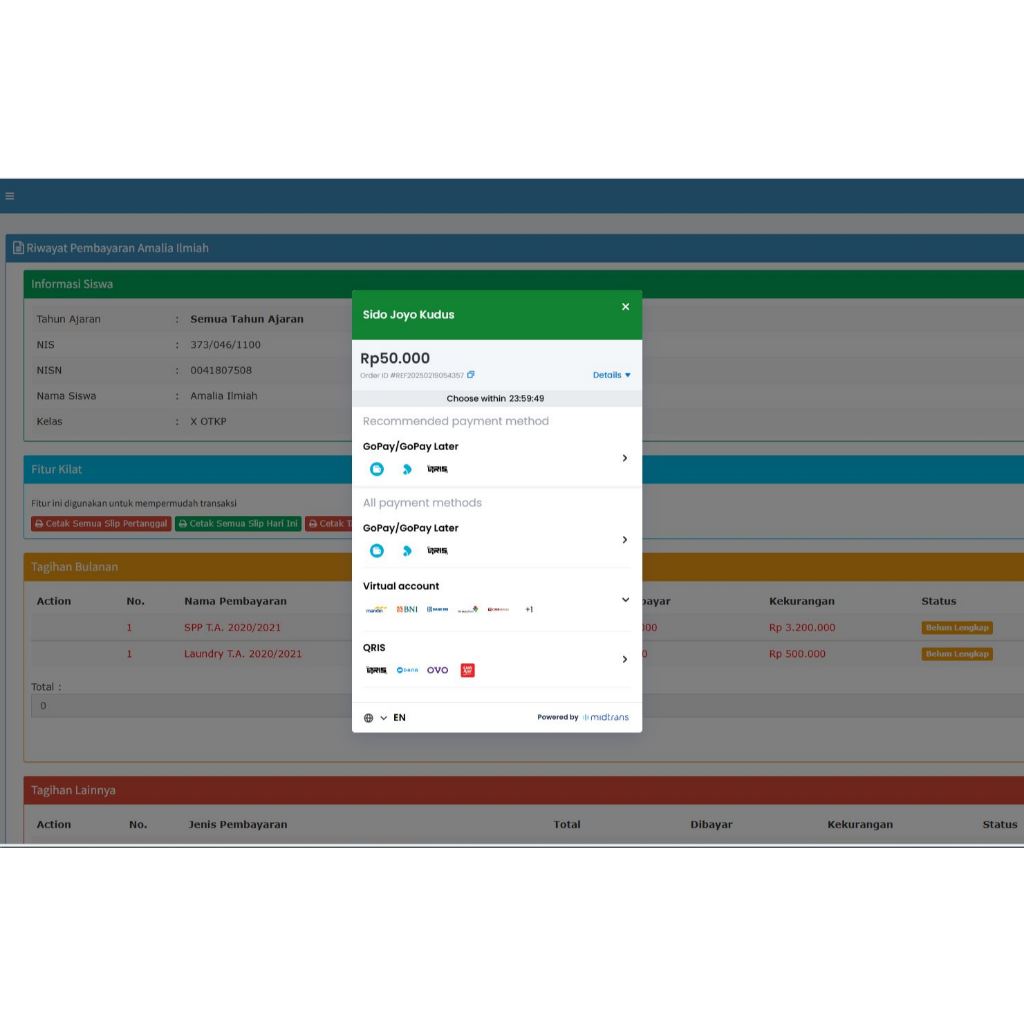Toggle the hamburger sidebar menu icon
1024x1024 pixels.
(x=10, y=196)
